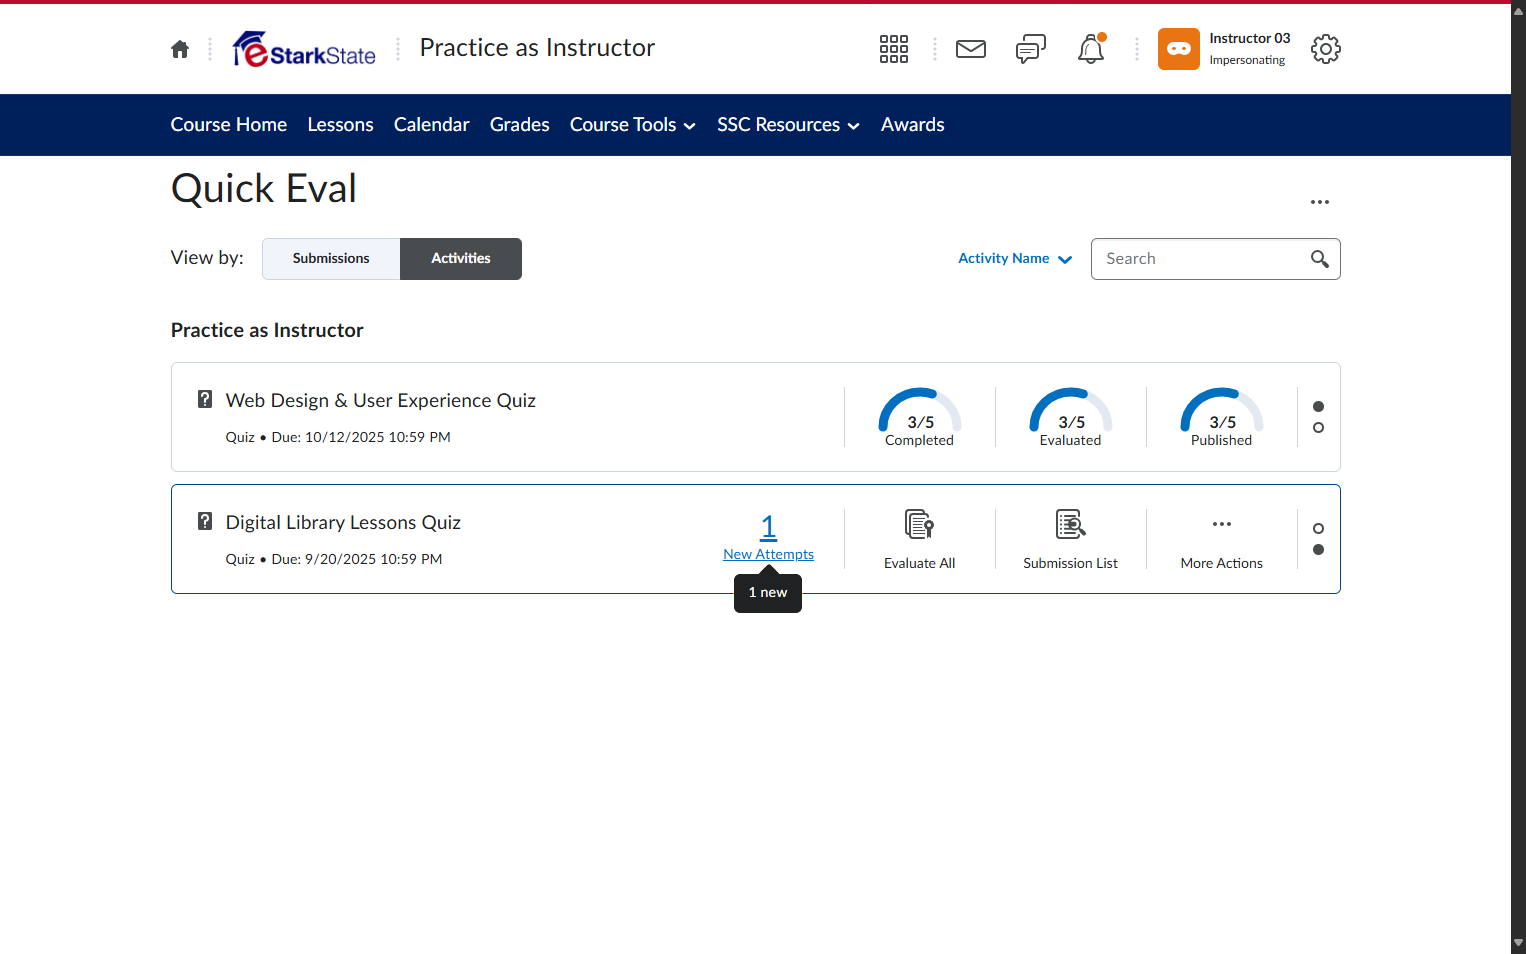Open subscription alerts chat icon
The height and width of the screenshot is (954, 1526).
[x=1031, y=49]
